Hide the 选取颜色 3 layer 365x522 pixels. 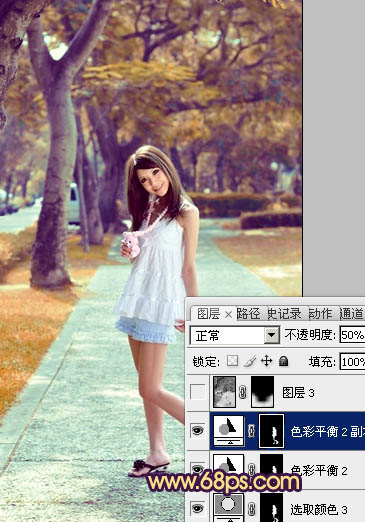pyautogui.click(x=197, y=508)
